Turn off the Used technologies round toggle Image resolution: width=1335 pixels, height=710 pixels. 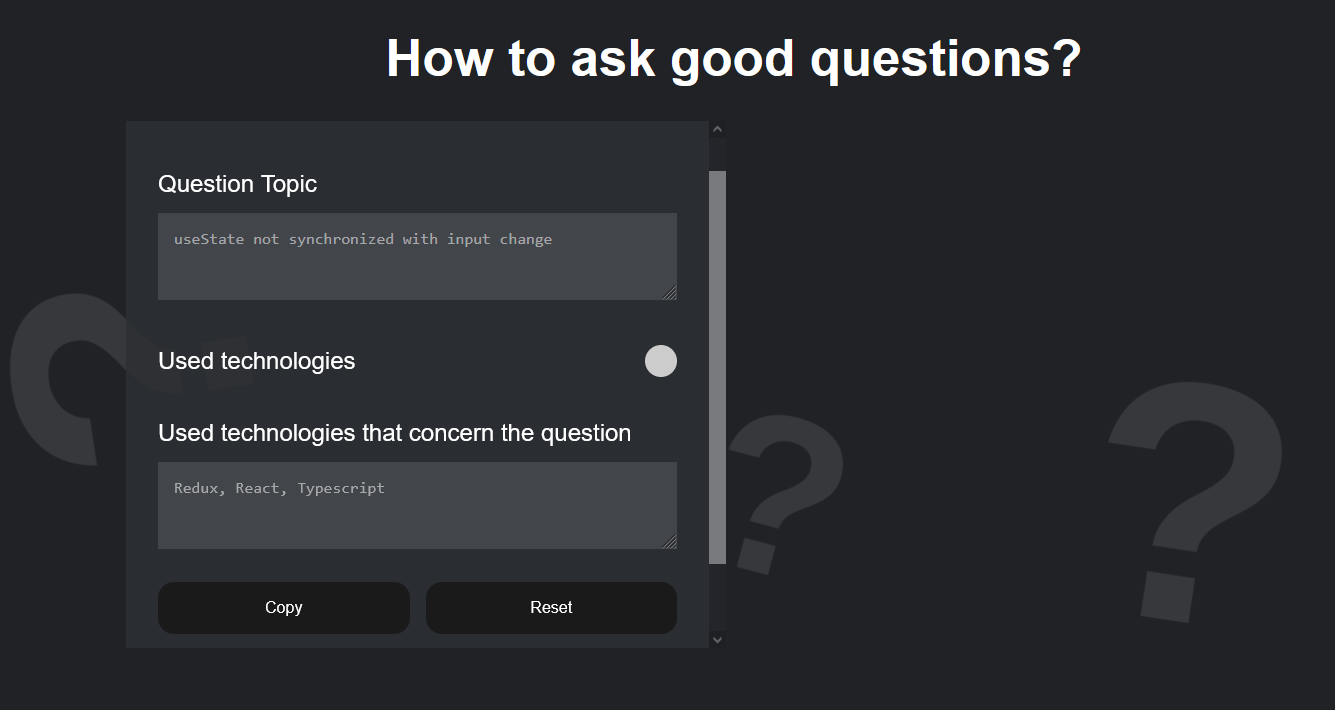[x=660, y=361]
